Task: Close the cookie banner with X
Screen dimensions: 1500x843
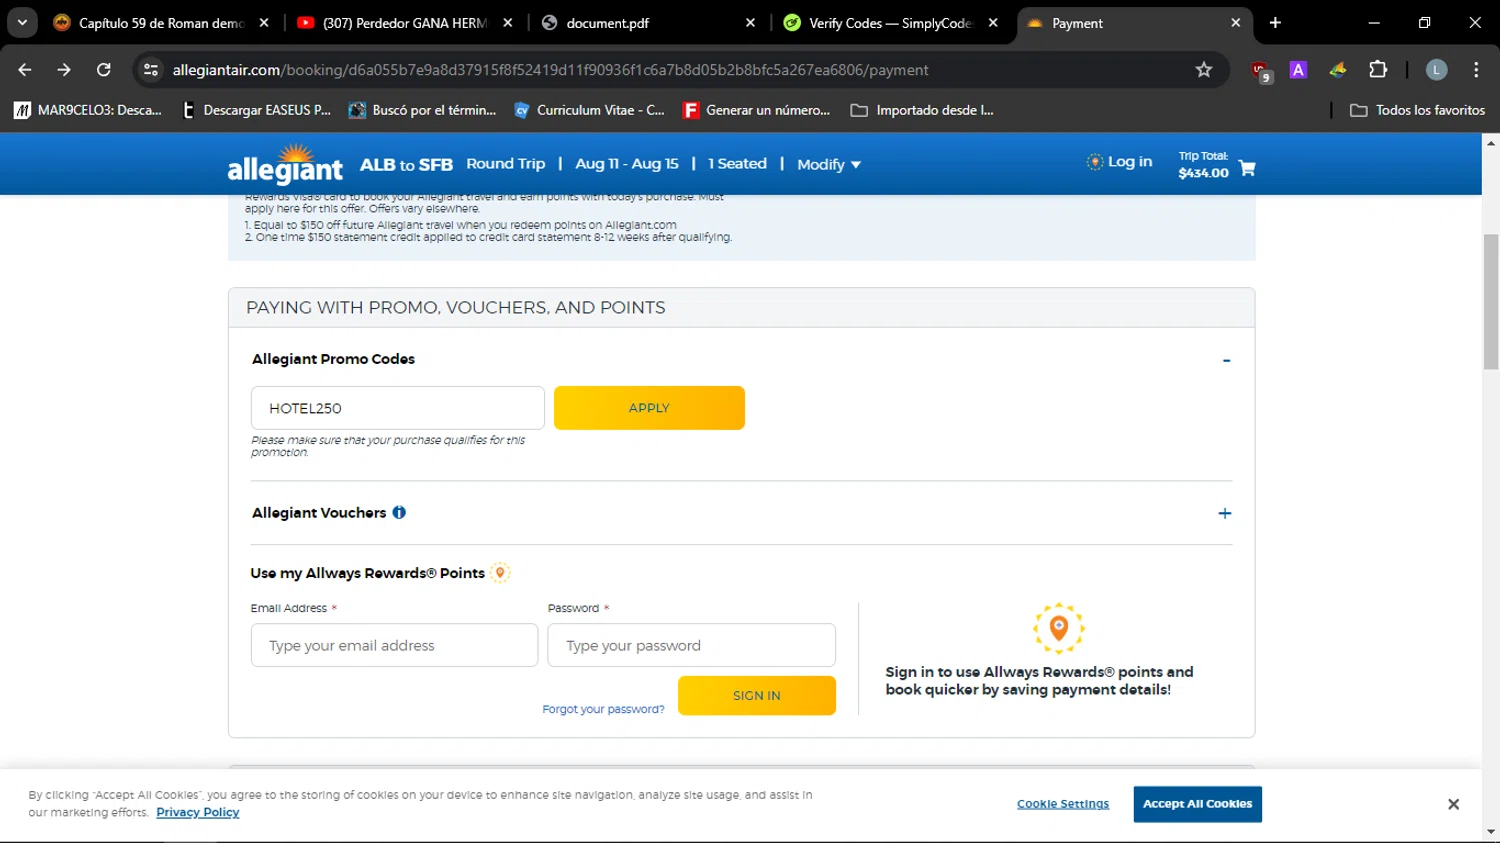Action: coord(1453,804)
